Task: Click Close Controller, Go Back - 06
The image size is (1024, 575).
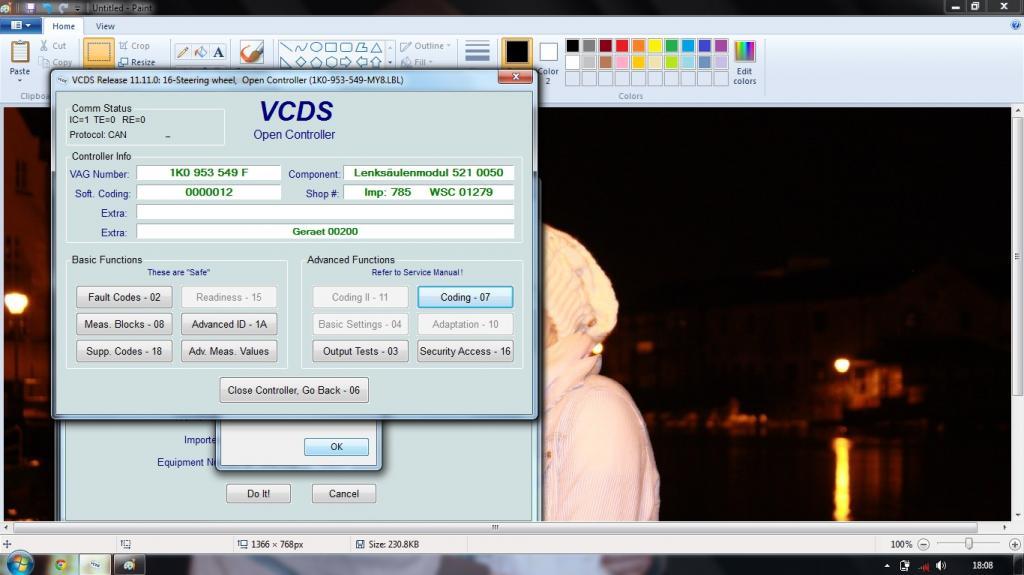Action: pyautogui.click(x=294, y=390)
